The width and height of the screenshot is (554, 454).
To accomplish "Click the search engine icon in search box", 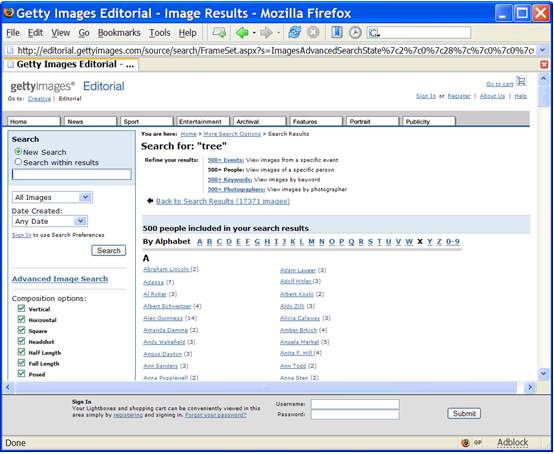I will click(x=374, y=33).
